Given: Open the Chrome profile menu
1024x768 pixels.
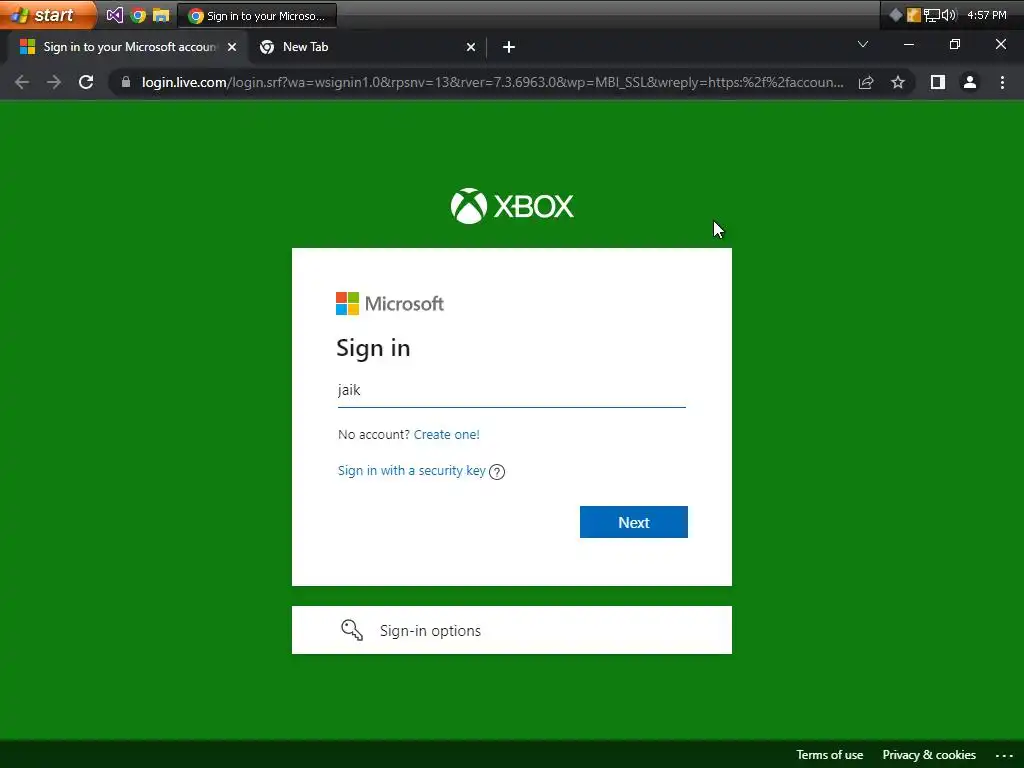Looking at the screenshot, I should (x=970, y=82).
